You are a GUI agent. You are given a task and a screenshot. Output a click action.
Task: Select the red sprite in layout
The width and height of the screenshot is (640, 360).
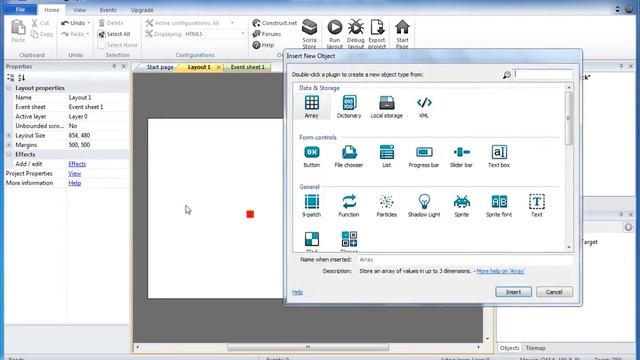250,214
